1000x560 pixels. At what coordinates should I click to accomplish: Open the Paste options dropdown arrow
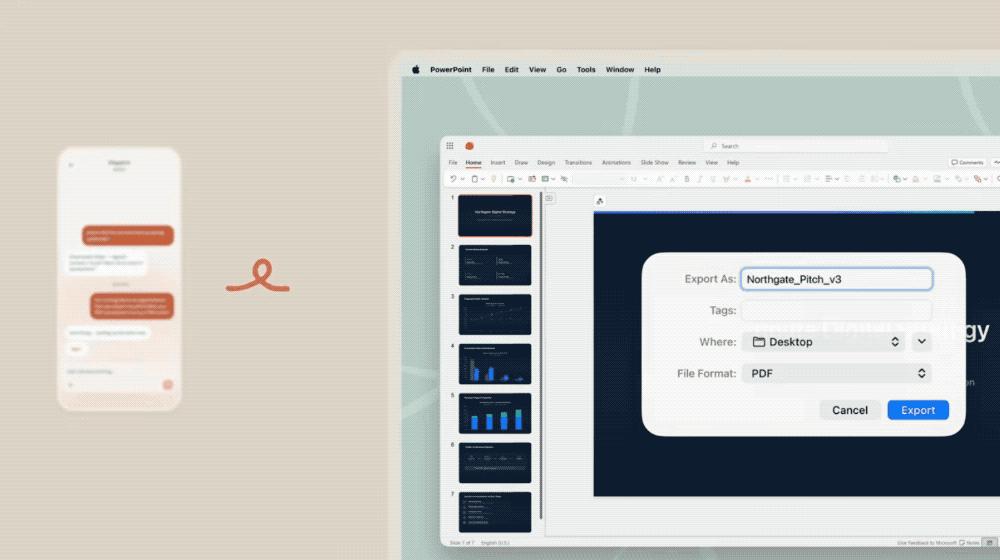483,179
